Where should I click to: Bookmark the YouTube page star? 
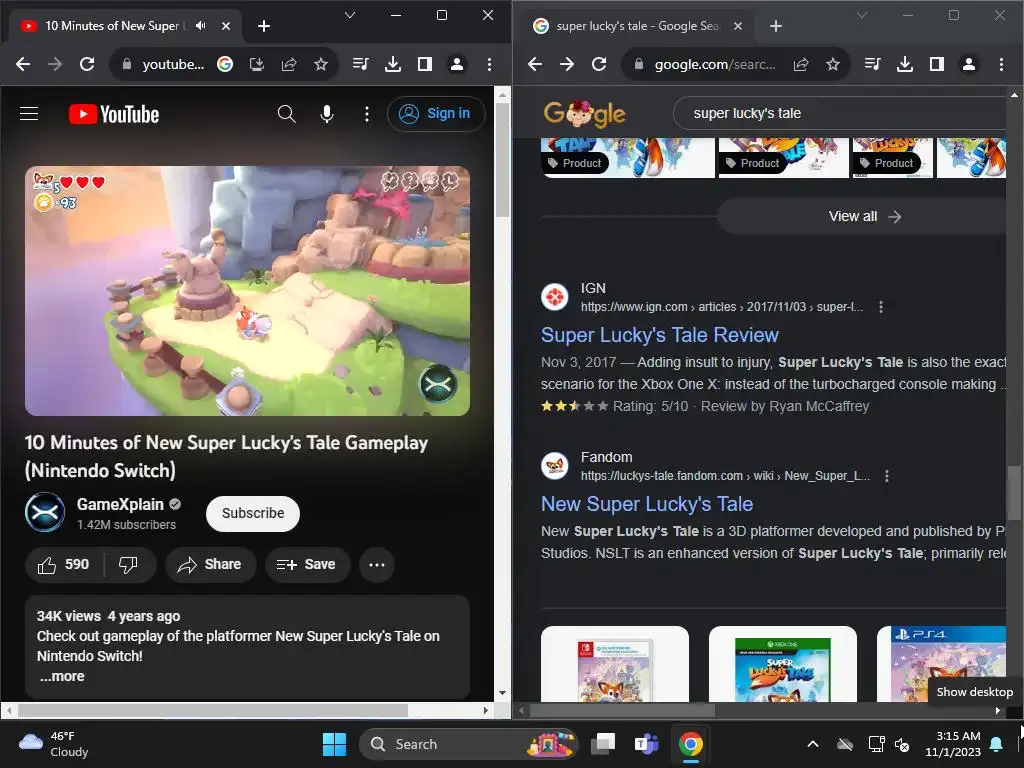pyautogui.click(x=321, y=64)
